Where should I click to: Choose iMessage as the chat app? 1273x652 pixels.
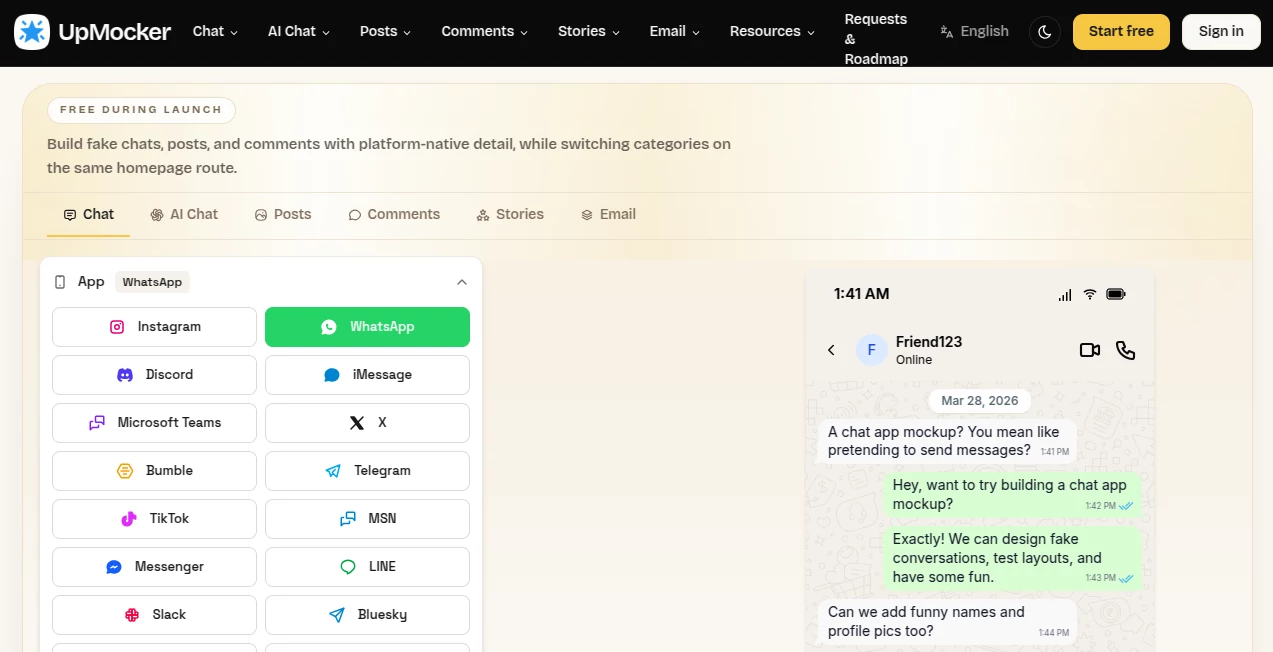pyautogui.click(x=367, y=375)
